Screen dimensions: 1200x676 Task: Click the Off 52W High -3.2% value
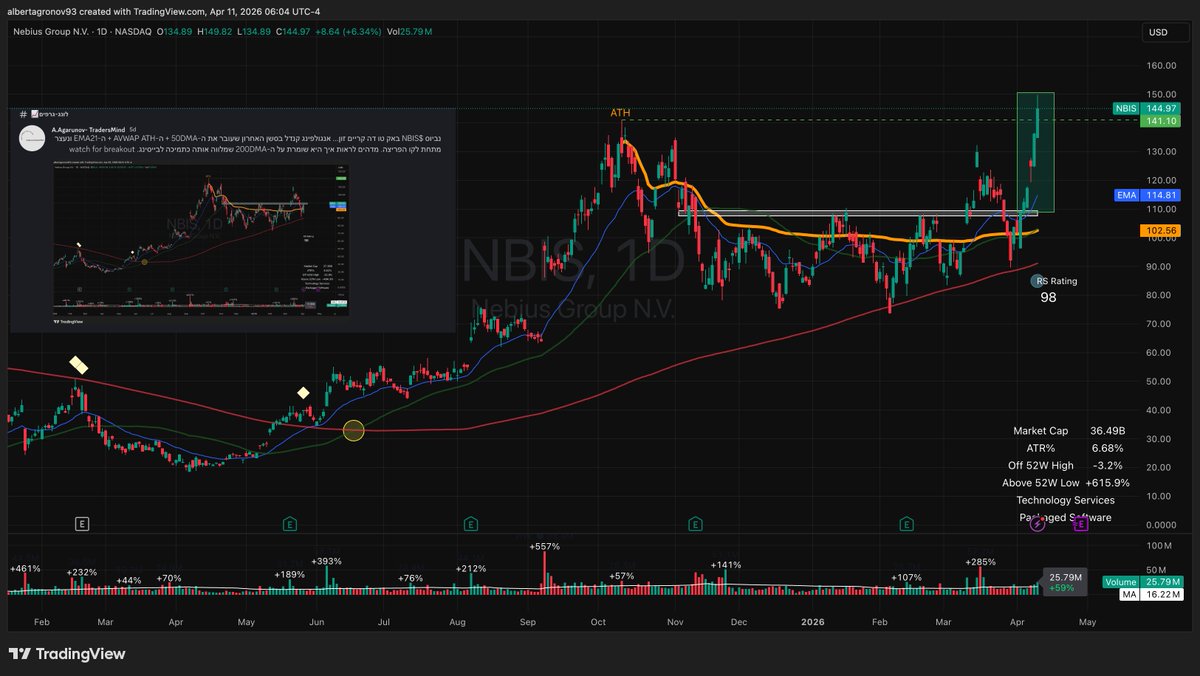[x=1110, y=465]
